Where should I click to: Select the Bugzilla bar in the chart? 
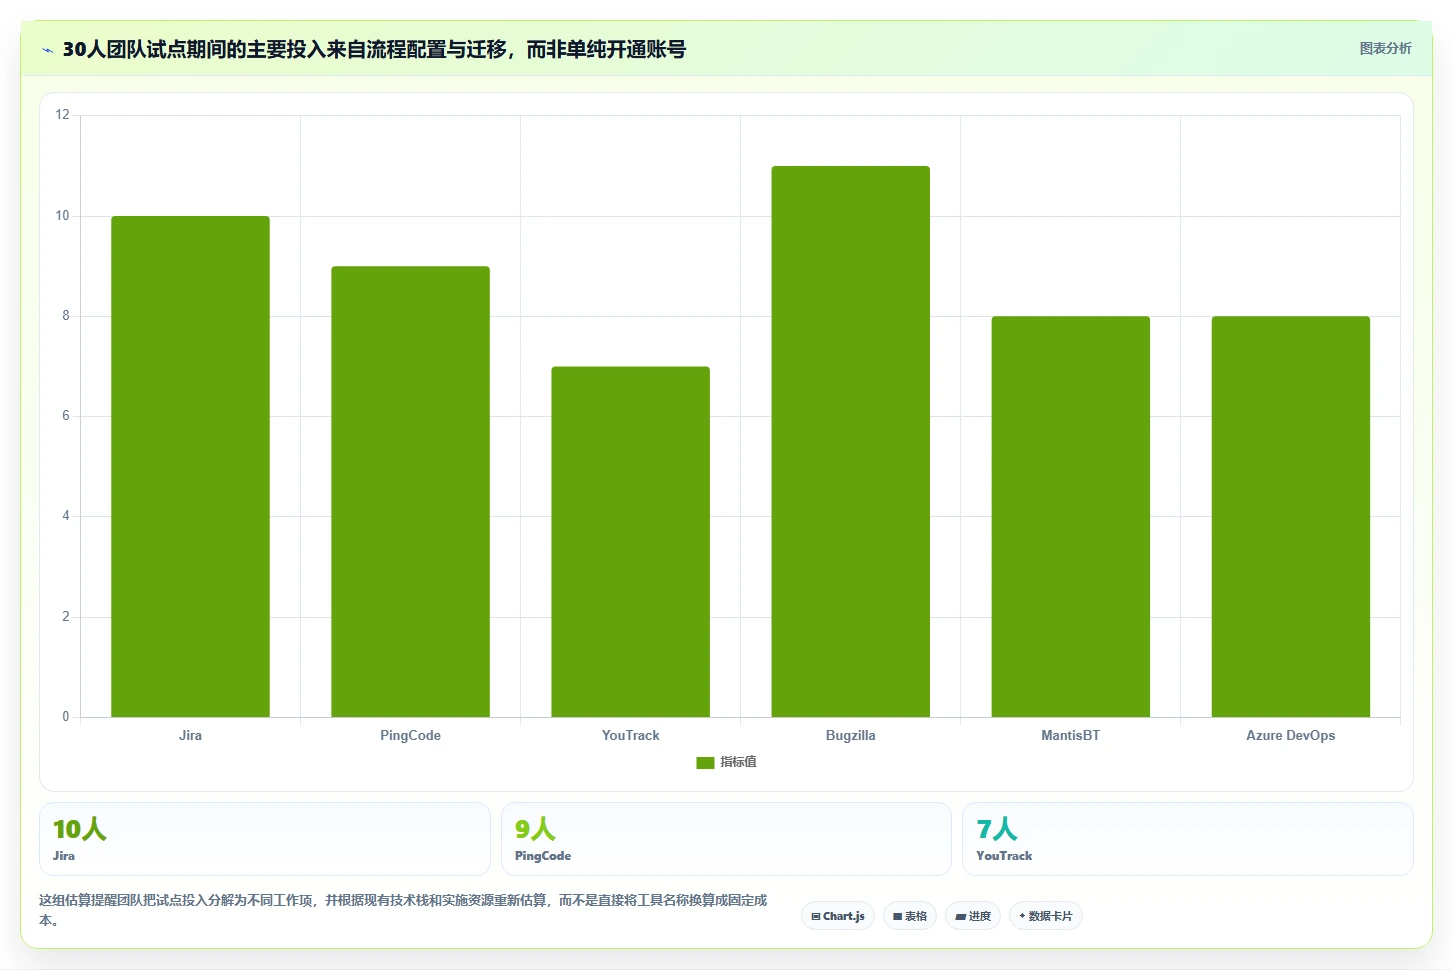click(x=850, y=441)
